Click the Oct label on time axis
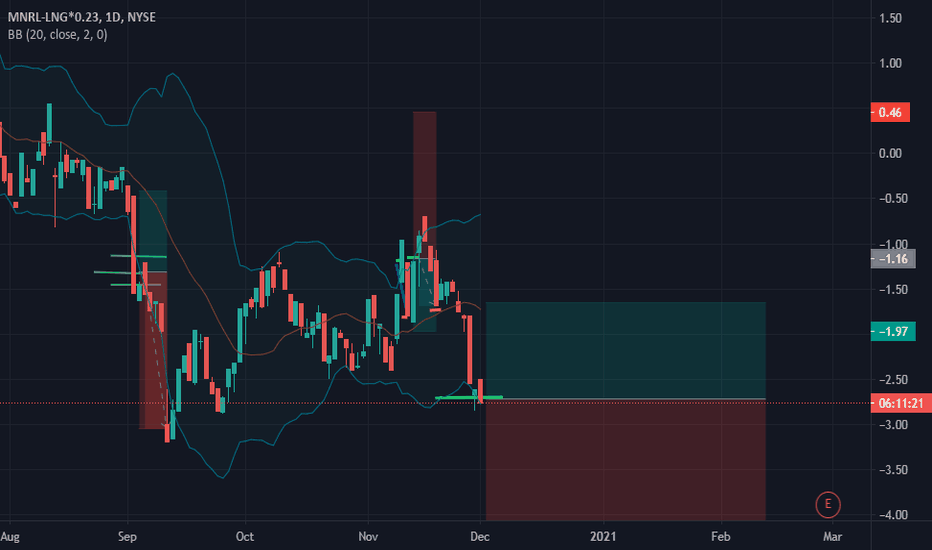Screen dimensions: 932x550 245,536
